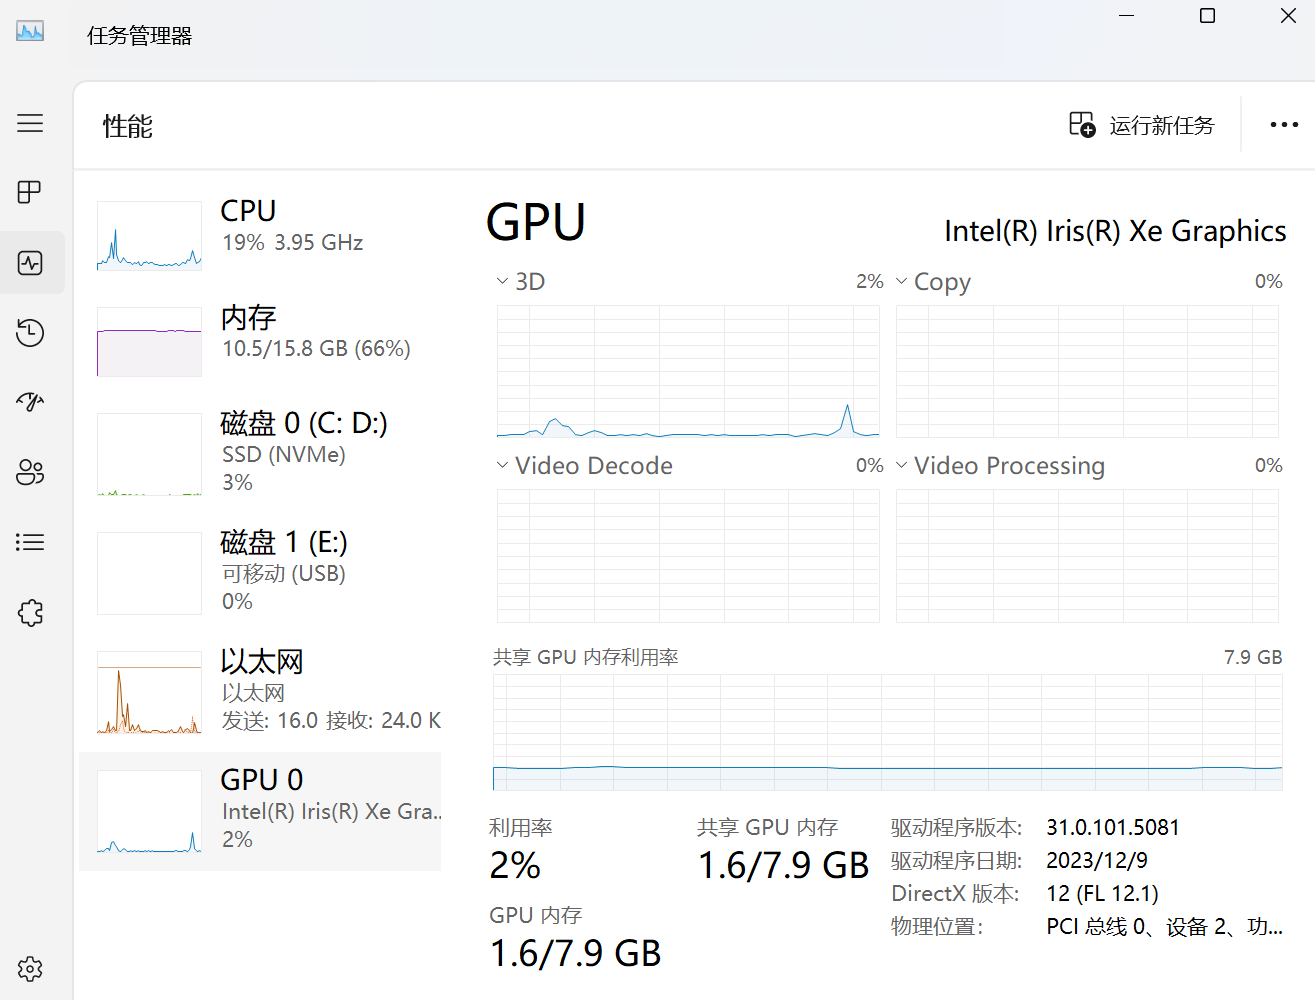Image resolution: width=1315 pixels, height=1000 pixels.
Task: Click the Task Manager app icon in title bar
Action: tap(30, 32)
